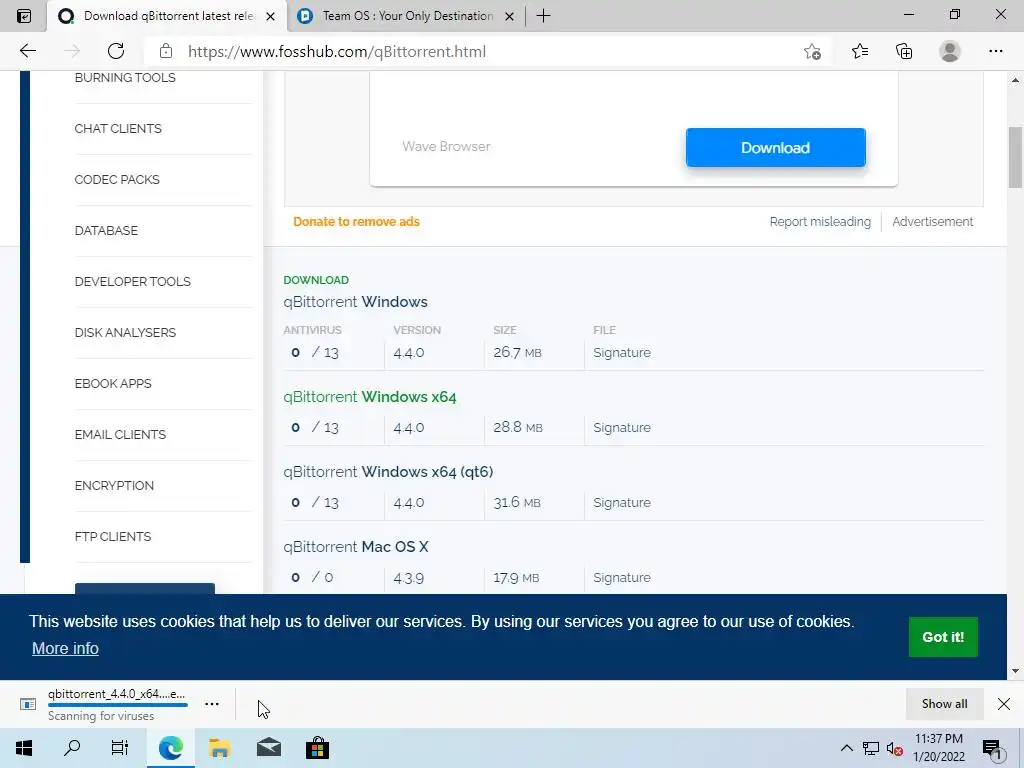View site information via the lock icon

coord(166,51)
